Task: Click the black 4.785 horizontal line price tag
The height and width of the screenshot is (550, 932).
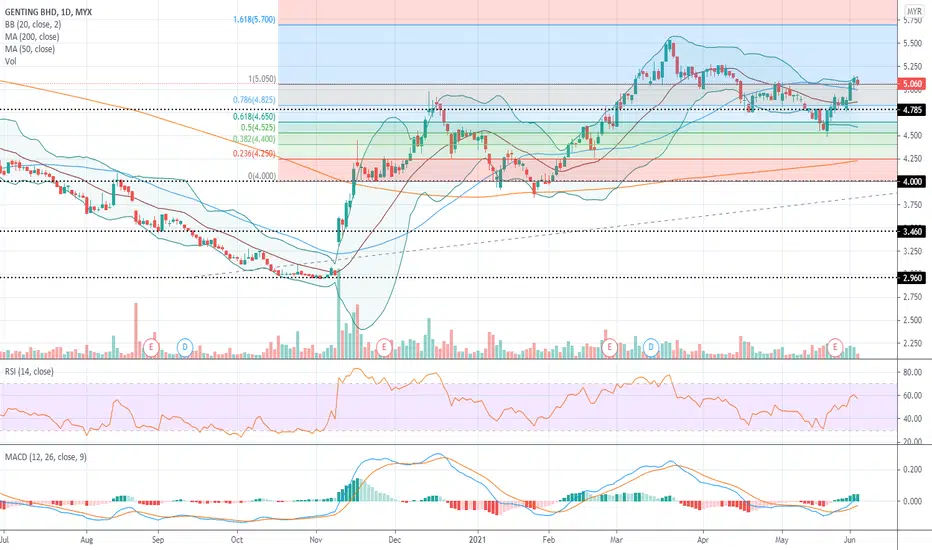Action: [912, 110]
